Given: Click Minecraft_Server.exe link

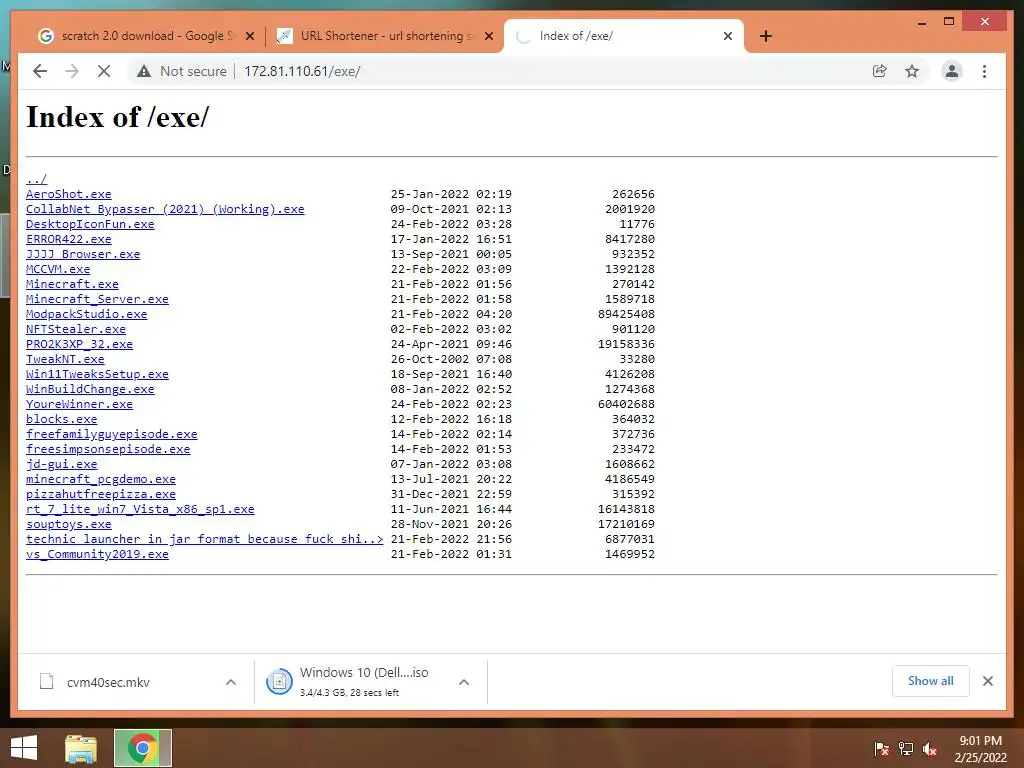Looking at the screenshot, I should 97,299.
